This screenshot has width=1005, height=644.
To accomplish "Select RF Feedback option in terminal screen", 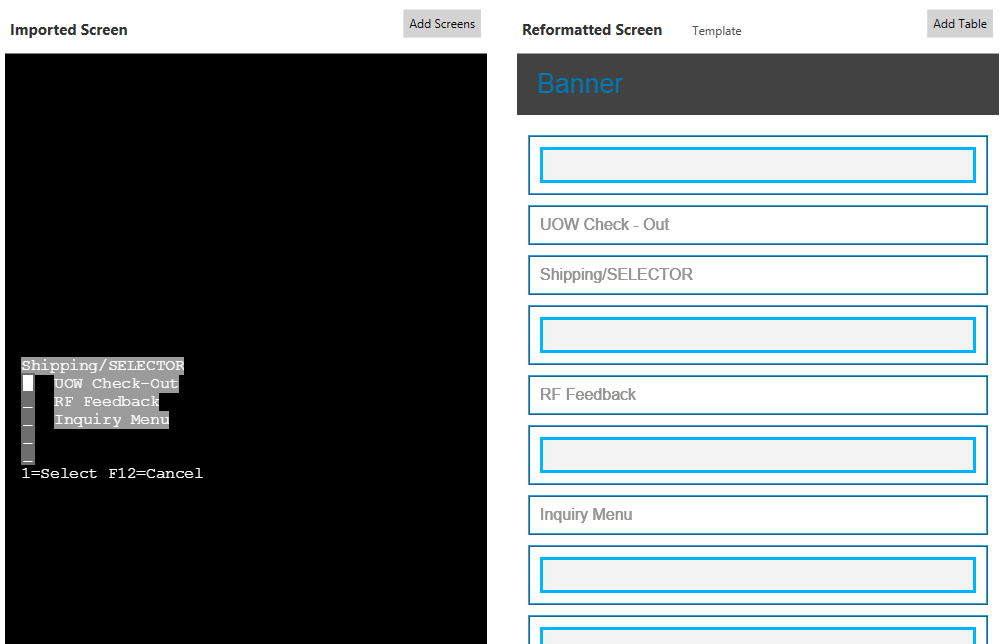I will pyautogui.click(x=107, y=402).
